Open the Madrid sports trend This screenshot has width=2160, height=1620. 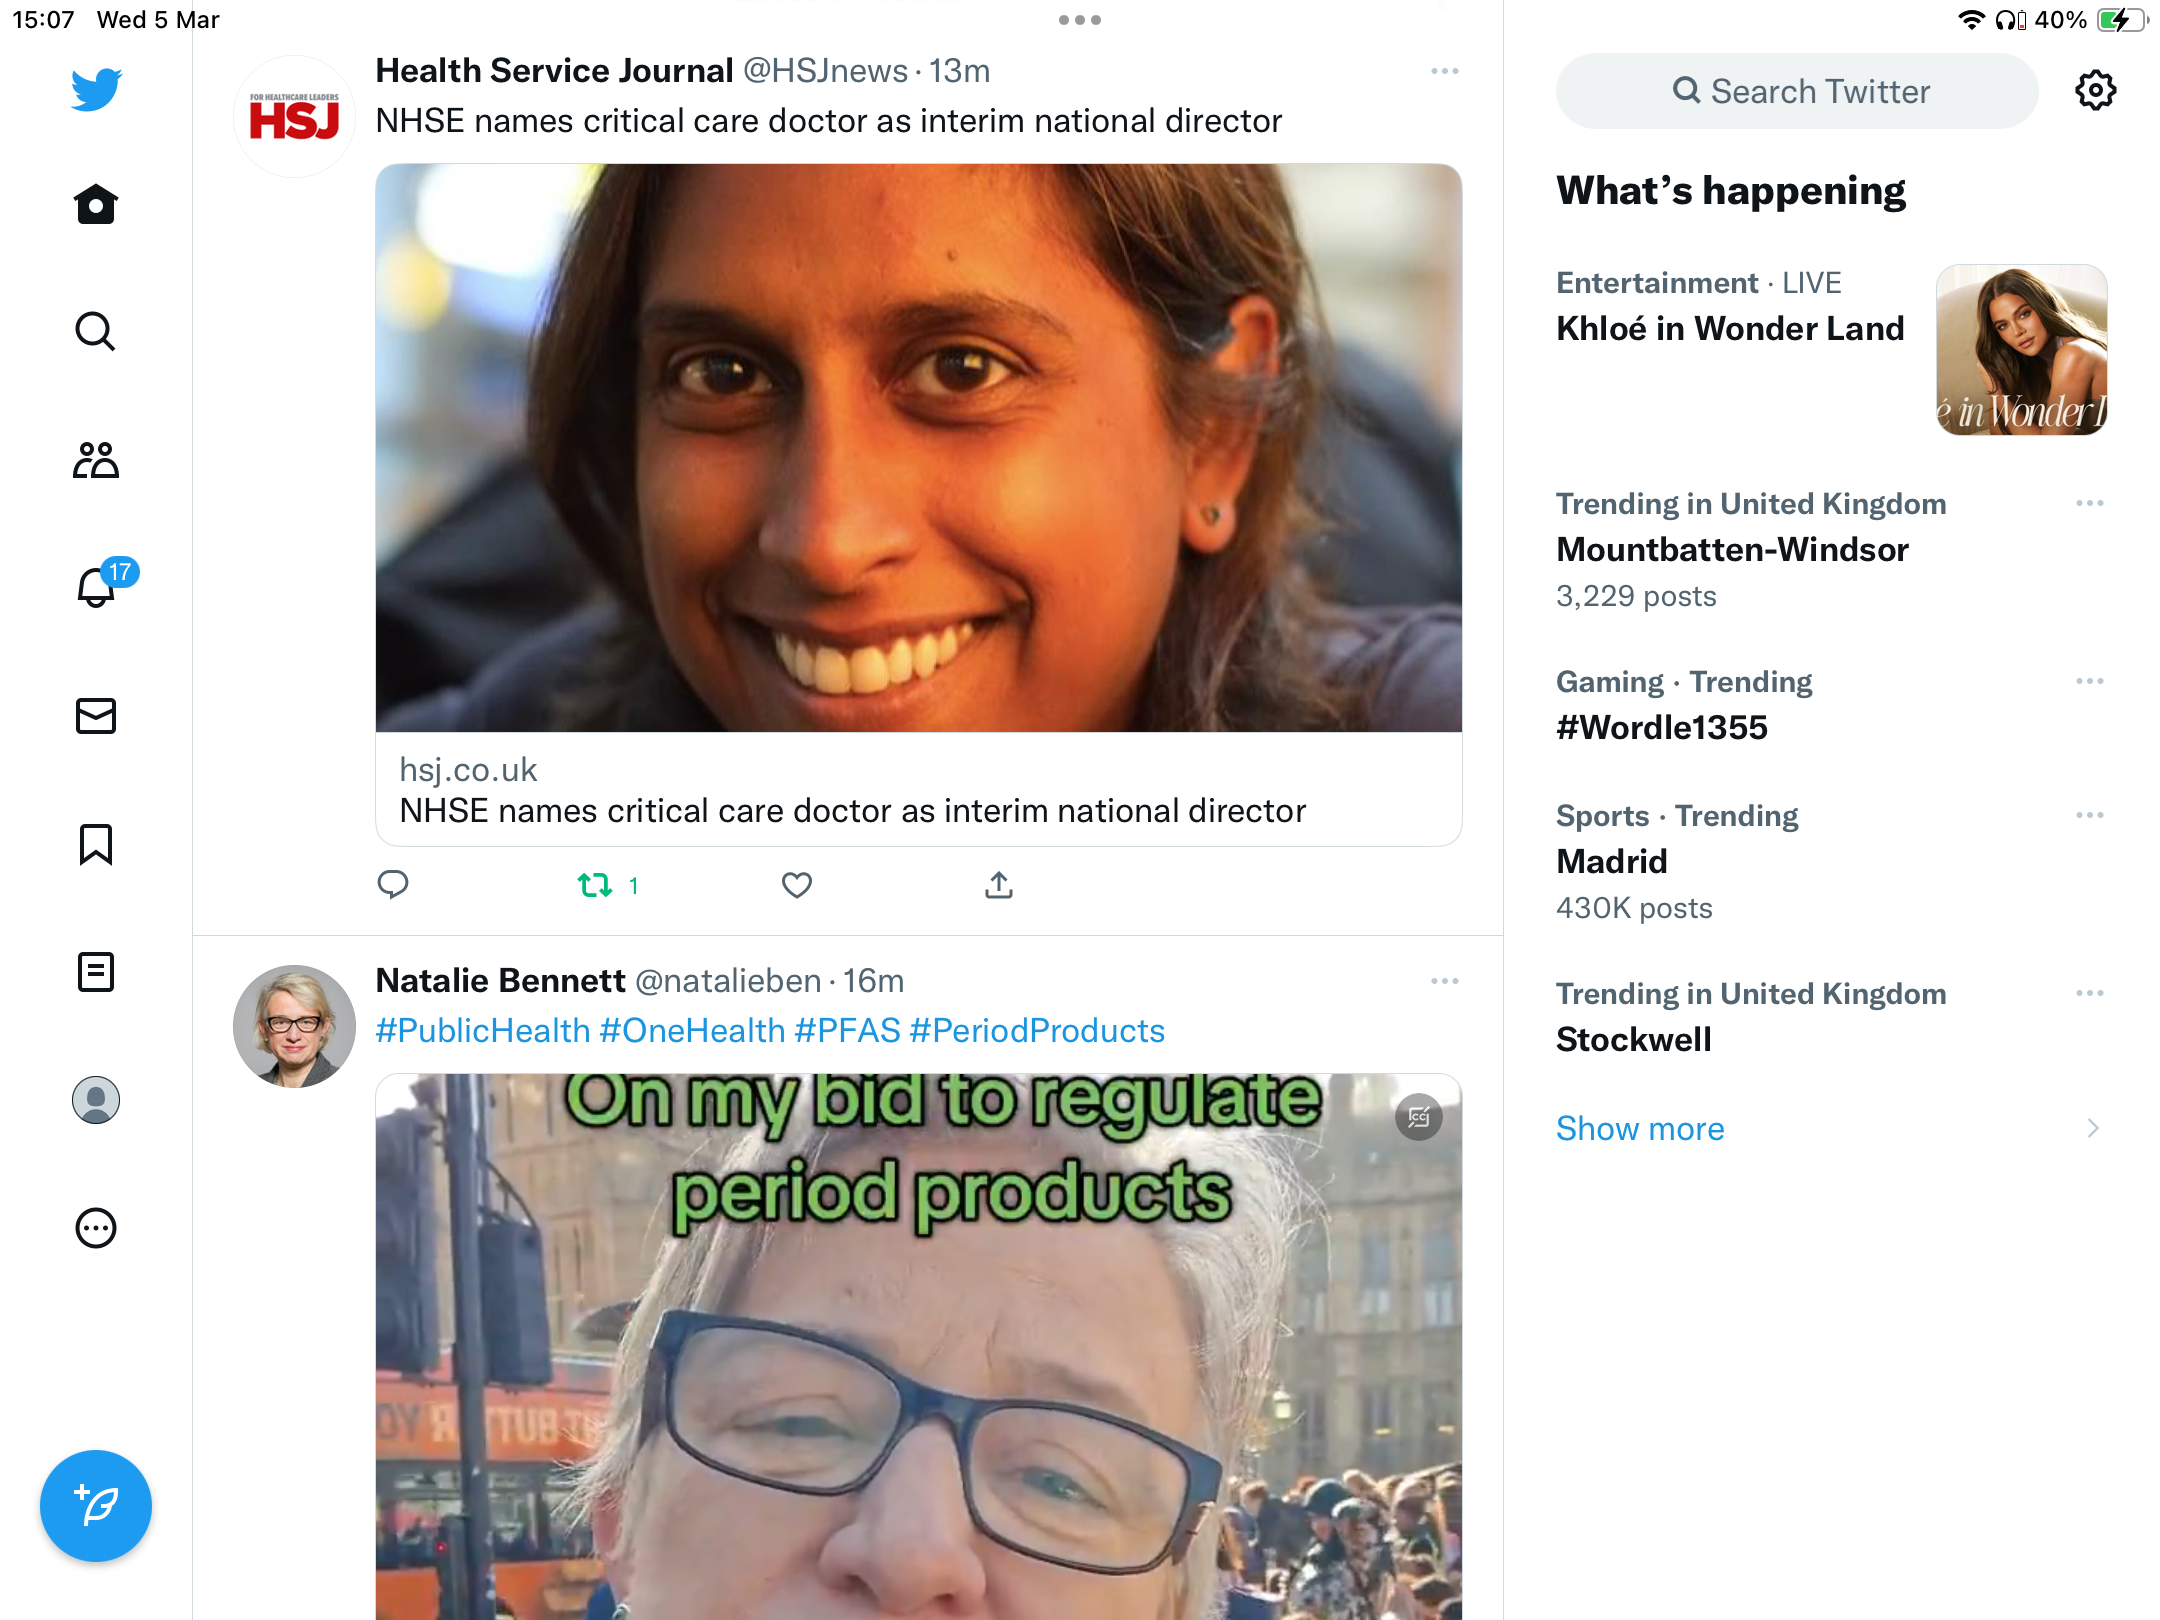pos(1612,861)
